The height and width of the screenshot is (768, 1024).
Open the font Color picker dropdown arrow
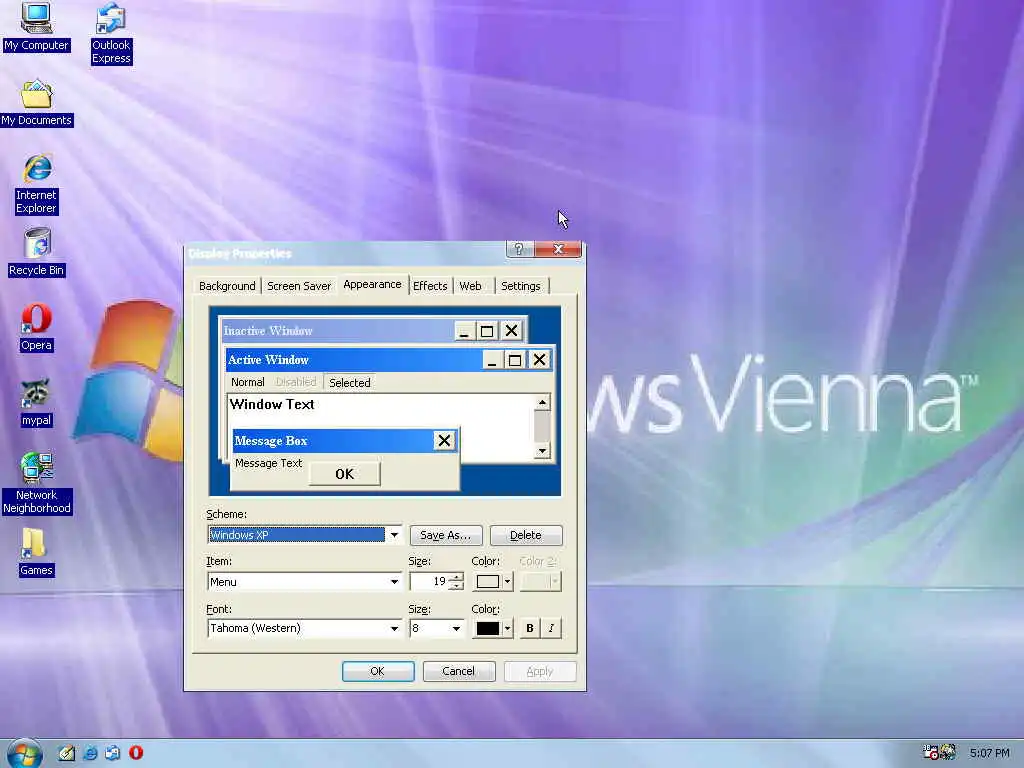507,628
